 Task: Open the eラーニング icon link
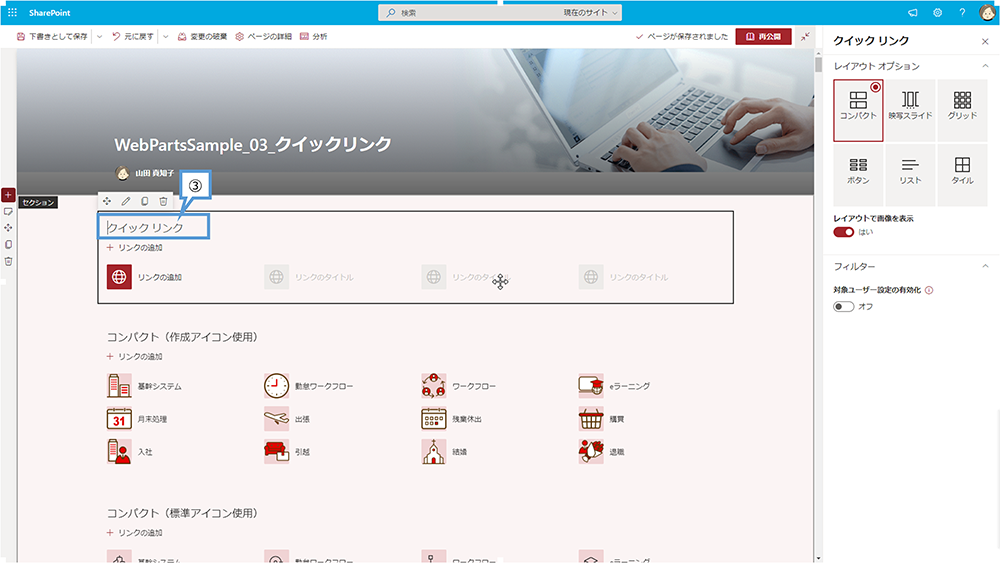[x=591, y=386]
